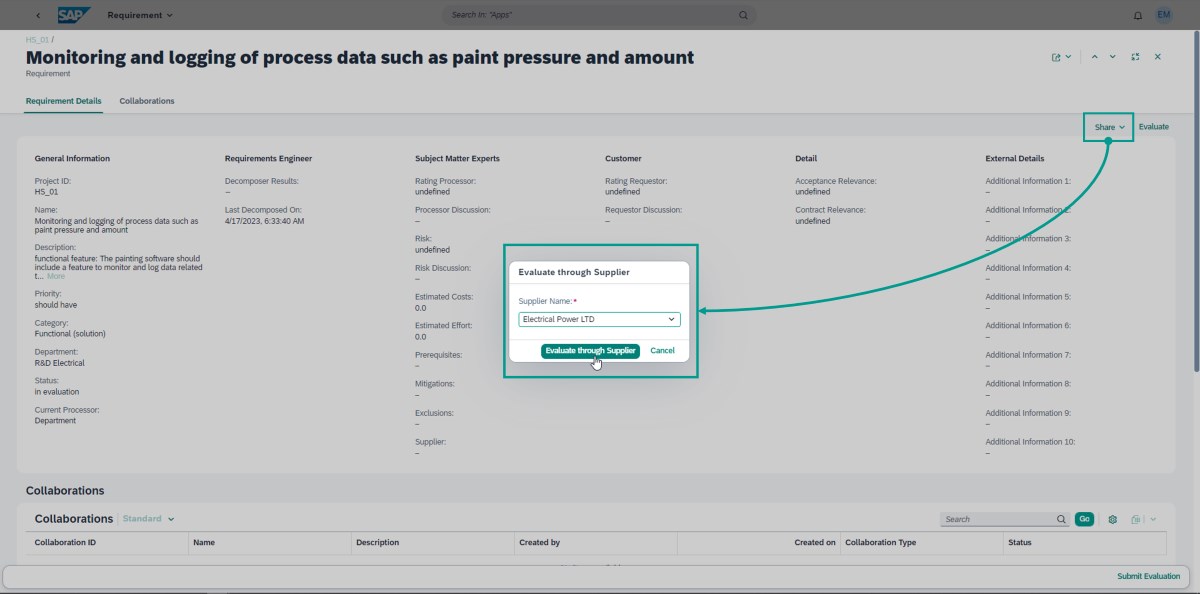Click the 'Evaluate through Supplier' dialog title
Image resolution: width=1200 pixels, height=594 pixels.
tap(574, 272)
